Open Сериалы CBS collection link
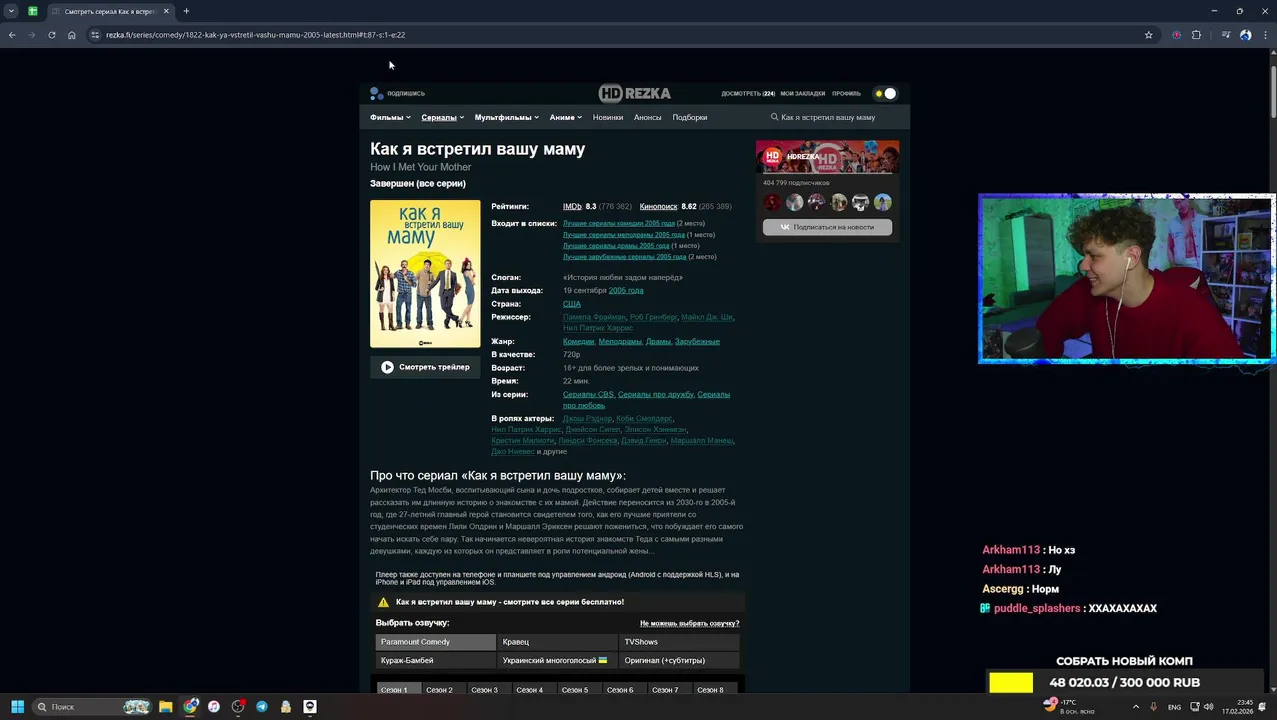 coord(588,394)
